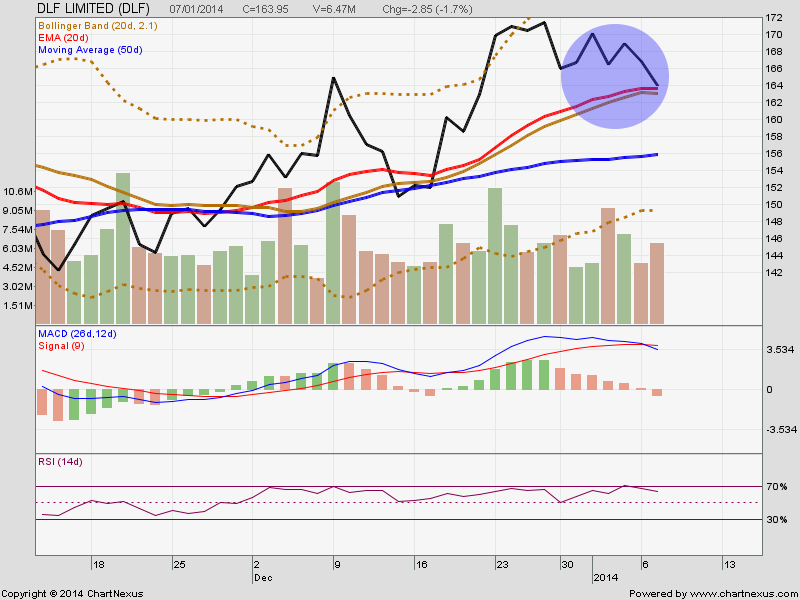The width and height of the screenshot is (800, 600).
Task: Click the date marker 23 on time axis
Action: 502,565
